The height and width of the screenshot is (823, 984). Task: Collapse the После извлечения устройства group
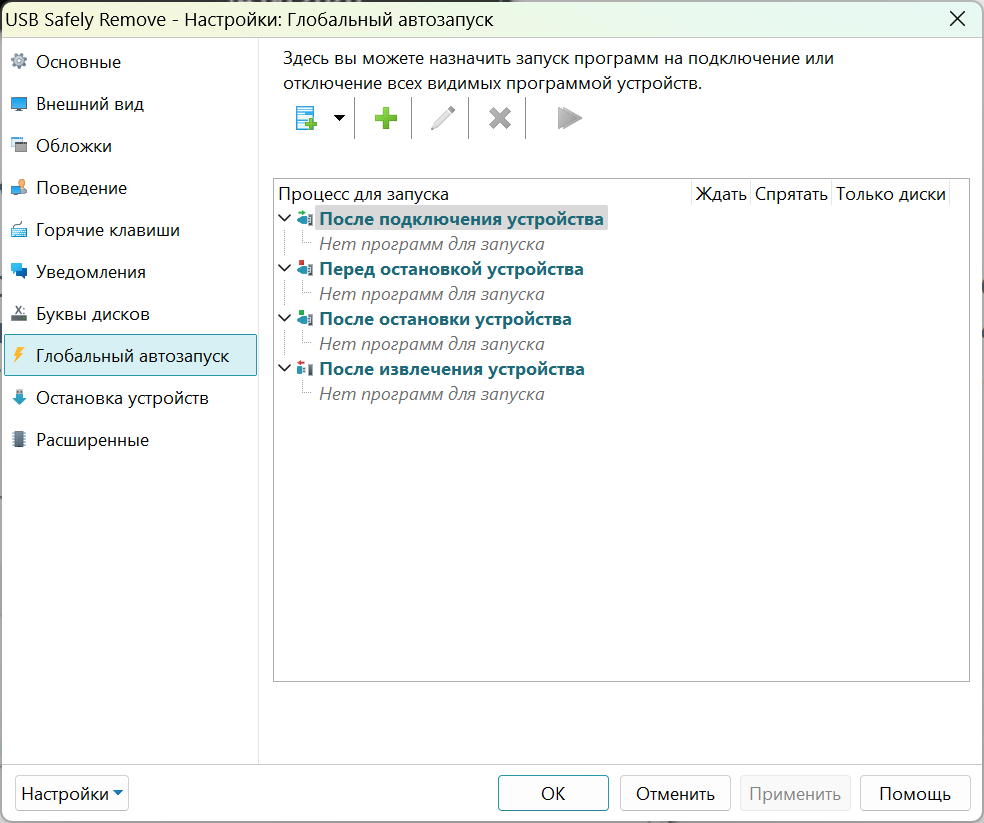[x=284, y=368]
